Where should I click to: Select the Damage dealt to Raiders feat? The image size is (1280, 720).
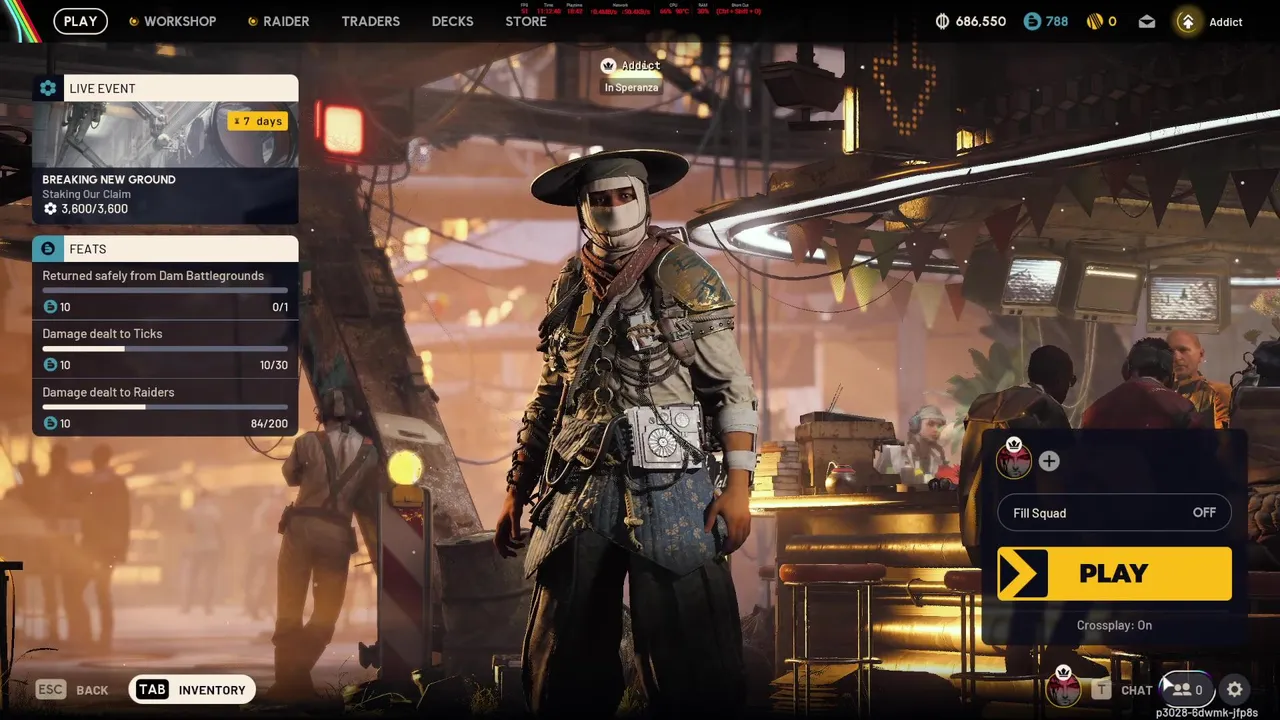pyautogui.click(x=165, y=407)
